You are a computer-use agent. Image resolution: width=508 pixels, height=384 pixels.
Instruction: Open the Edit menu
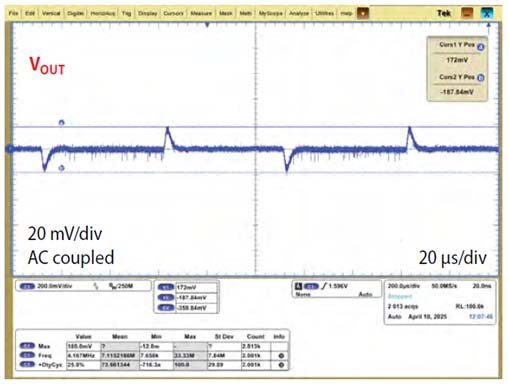[30, 13]
